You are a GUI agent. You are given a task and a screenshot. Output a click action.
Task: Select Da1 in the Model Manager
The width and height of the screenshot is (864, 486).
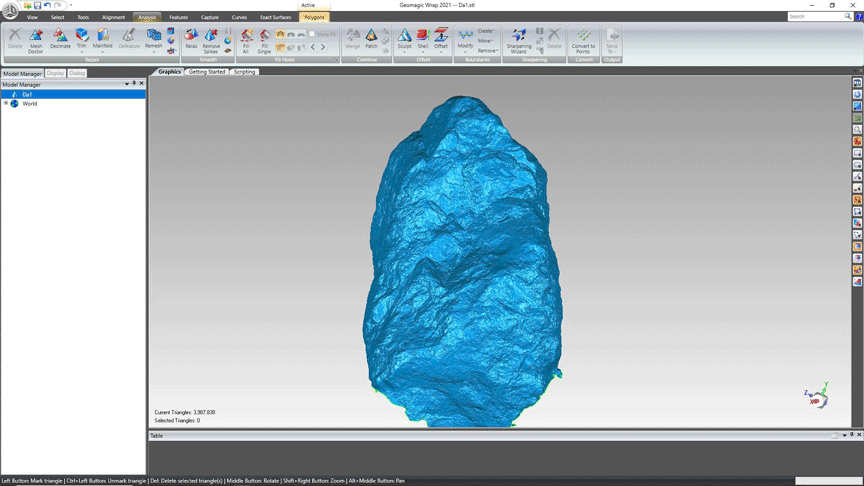28,94
